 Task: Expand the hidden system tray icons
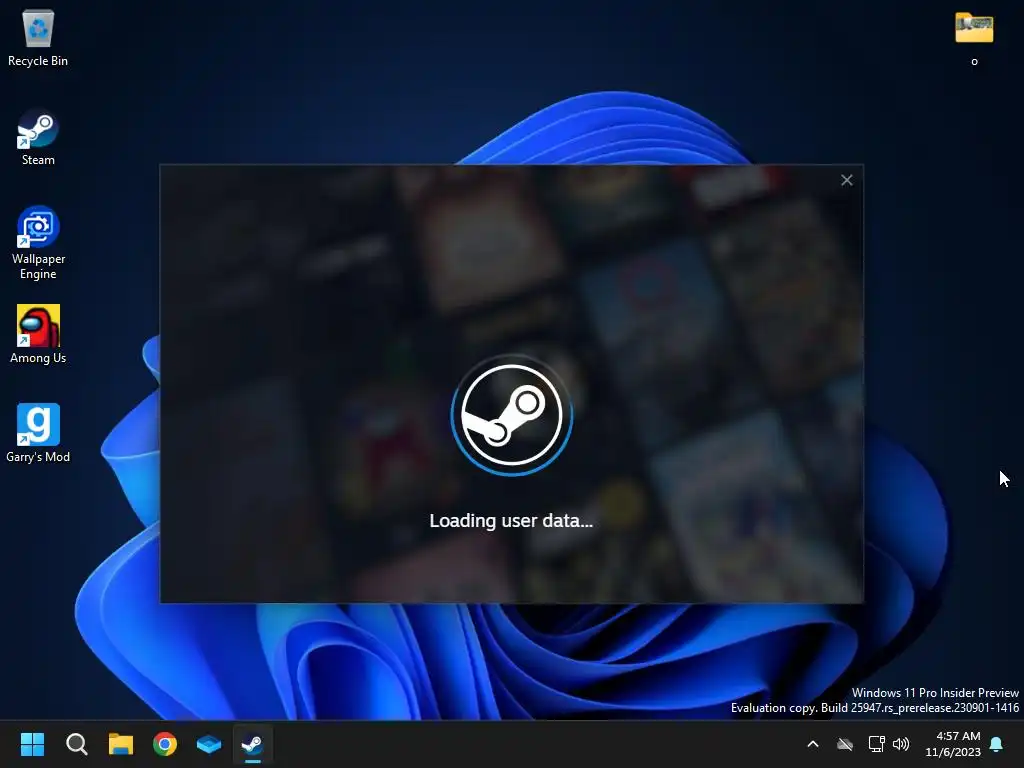coord(813,744)
